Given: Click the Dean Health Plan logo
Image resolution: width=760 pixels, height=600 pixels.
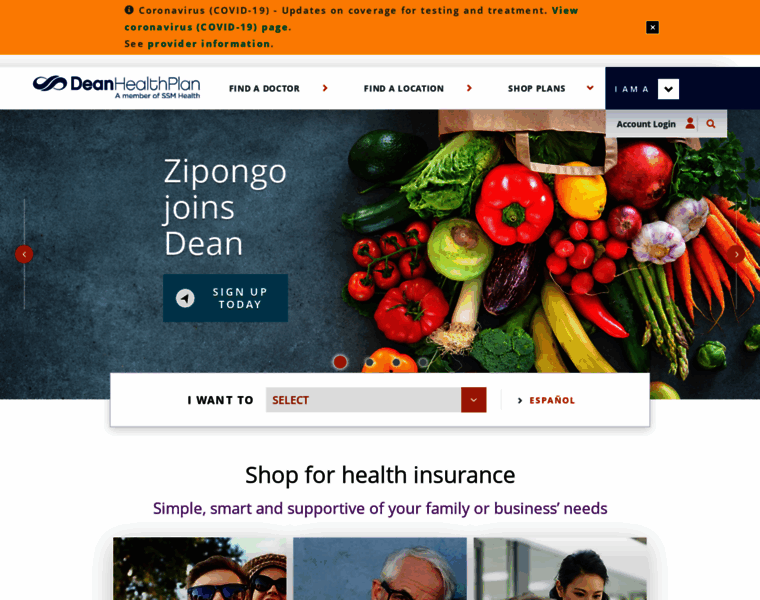Looking at the screenshot, I should 116,87.
